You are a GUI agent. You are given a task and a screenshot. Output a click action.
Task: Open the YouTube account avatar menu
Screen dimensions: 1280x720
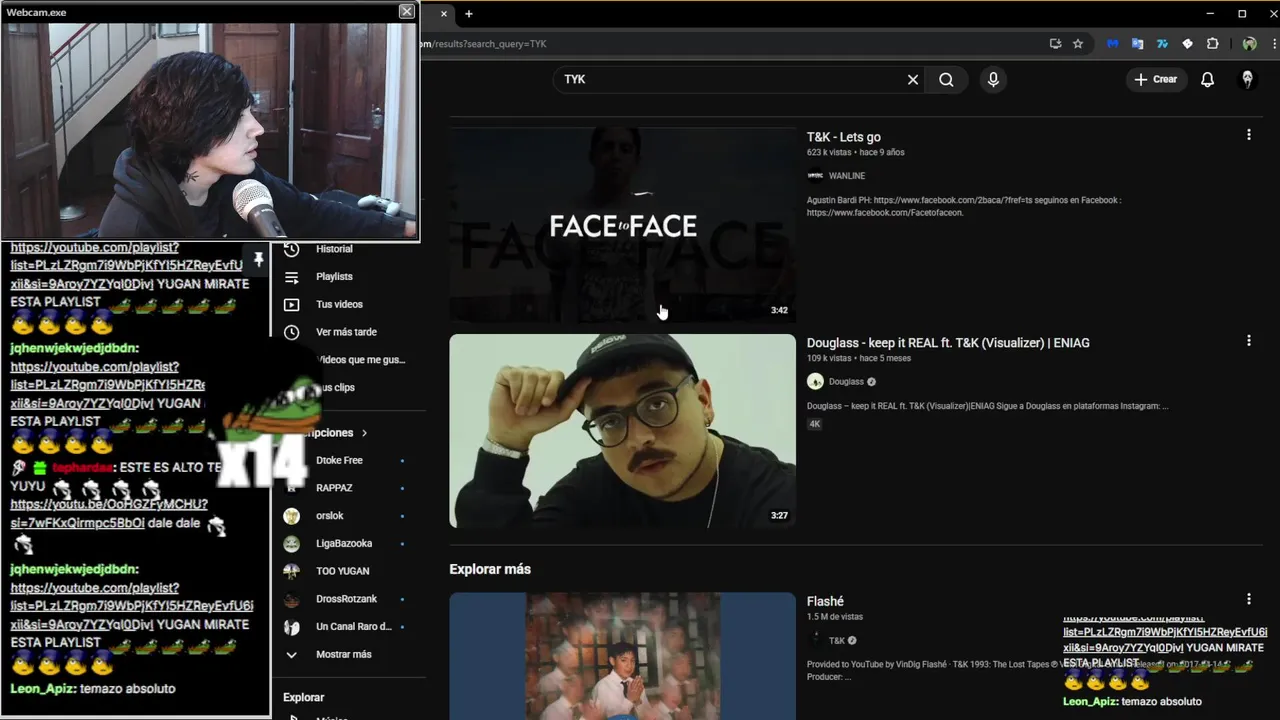coord(1247,80)
